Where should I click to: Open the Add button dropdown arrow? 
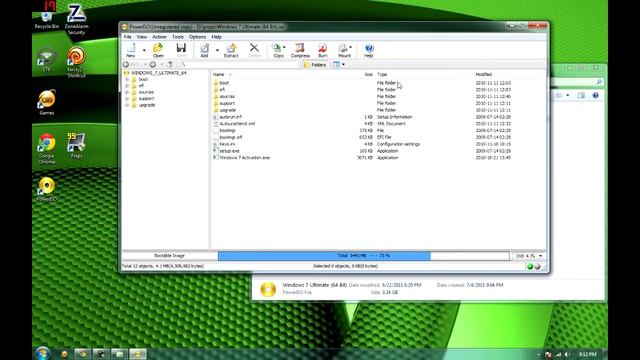217,51
